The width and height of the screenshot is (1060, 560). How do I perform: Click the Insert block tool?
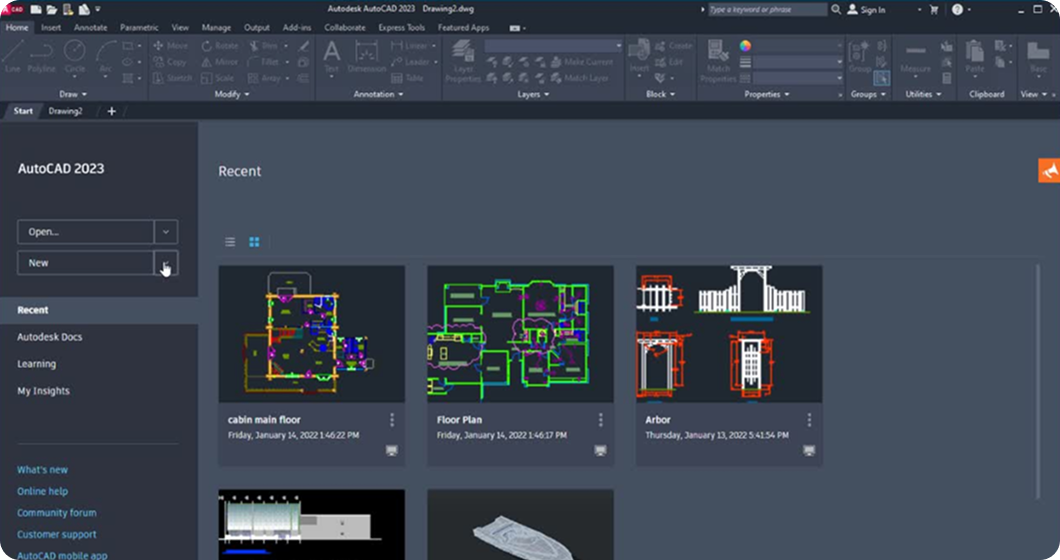(x=639, y=57)
